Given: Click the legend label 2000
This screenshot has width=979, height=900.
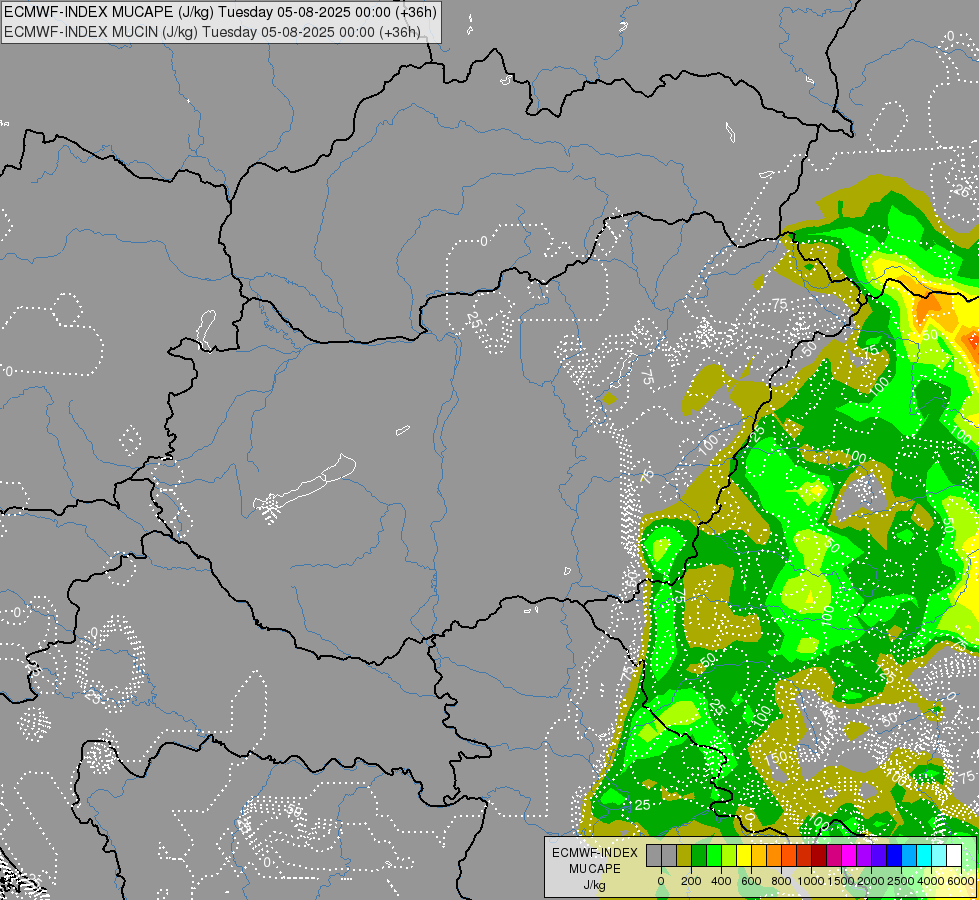Looking at the screenshot, I should 871,881.
